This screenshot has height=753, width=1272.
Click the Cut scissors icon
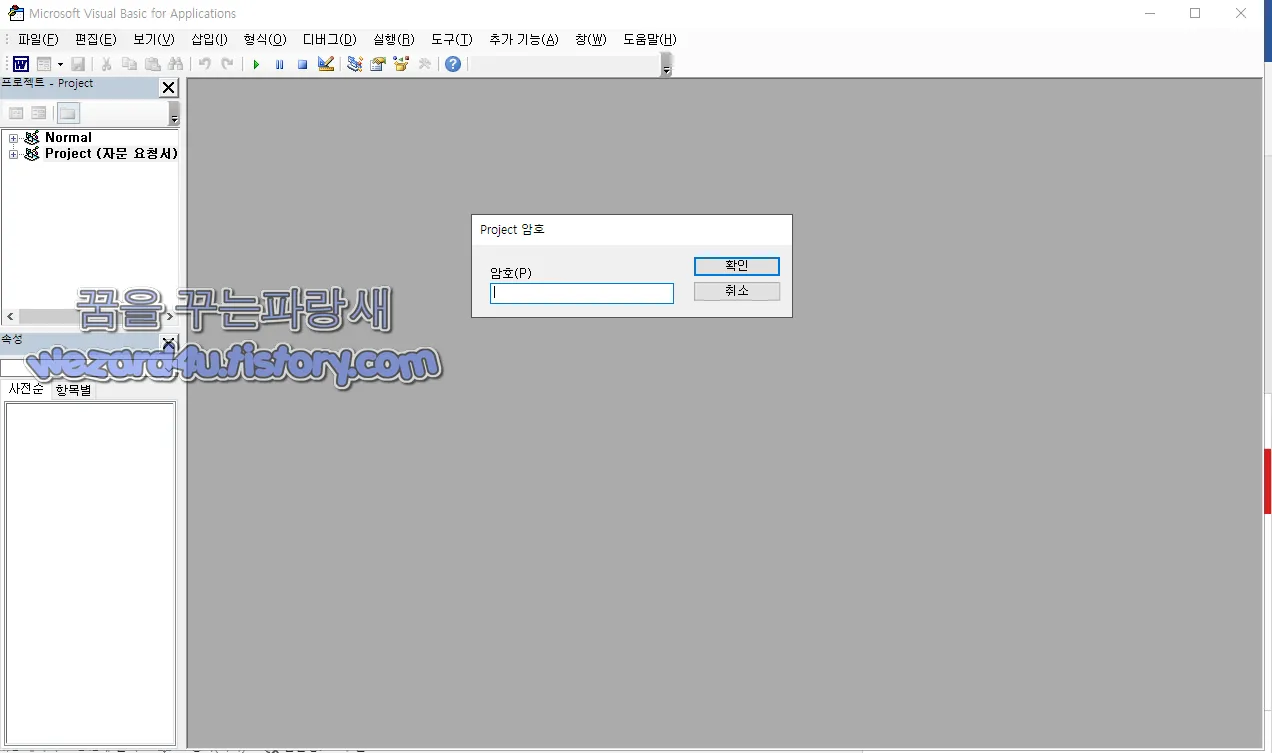(106, 64)
